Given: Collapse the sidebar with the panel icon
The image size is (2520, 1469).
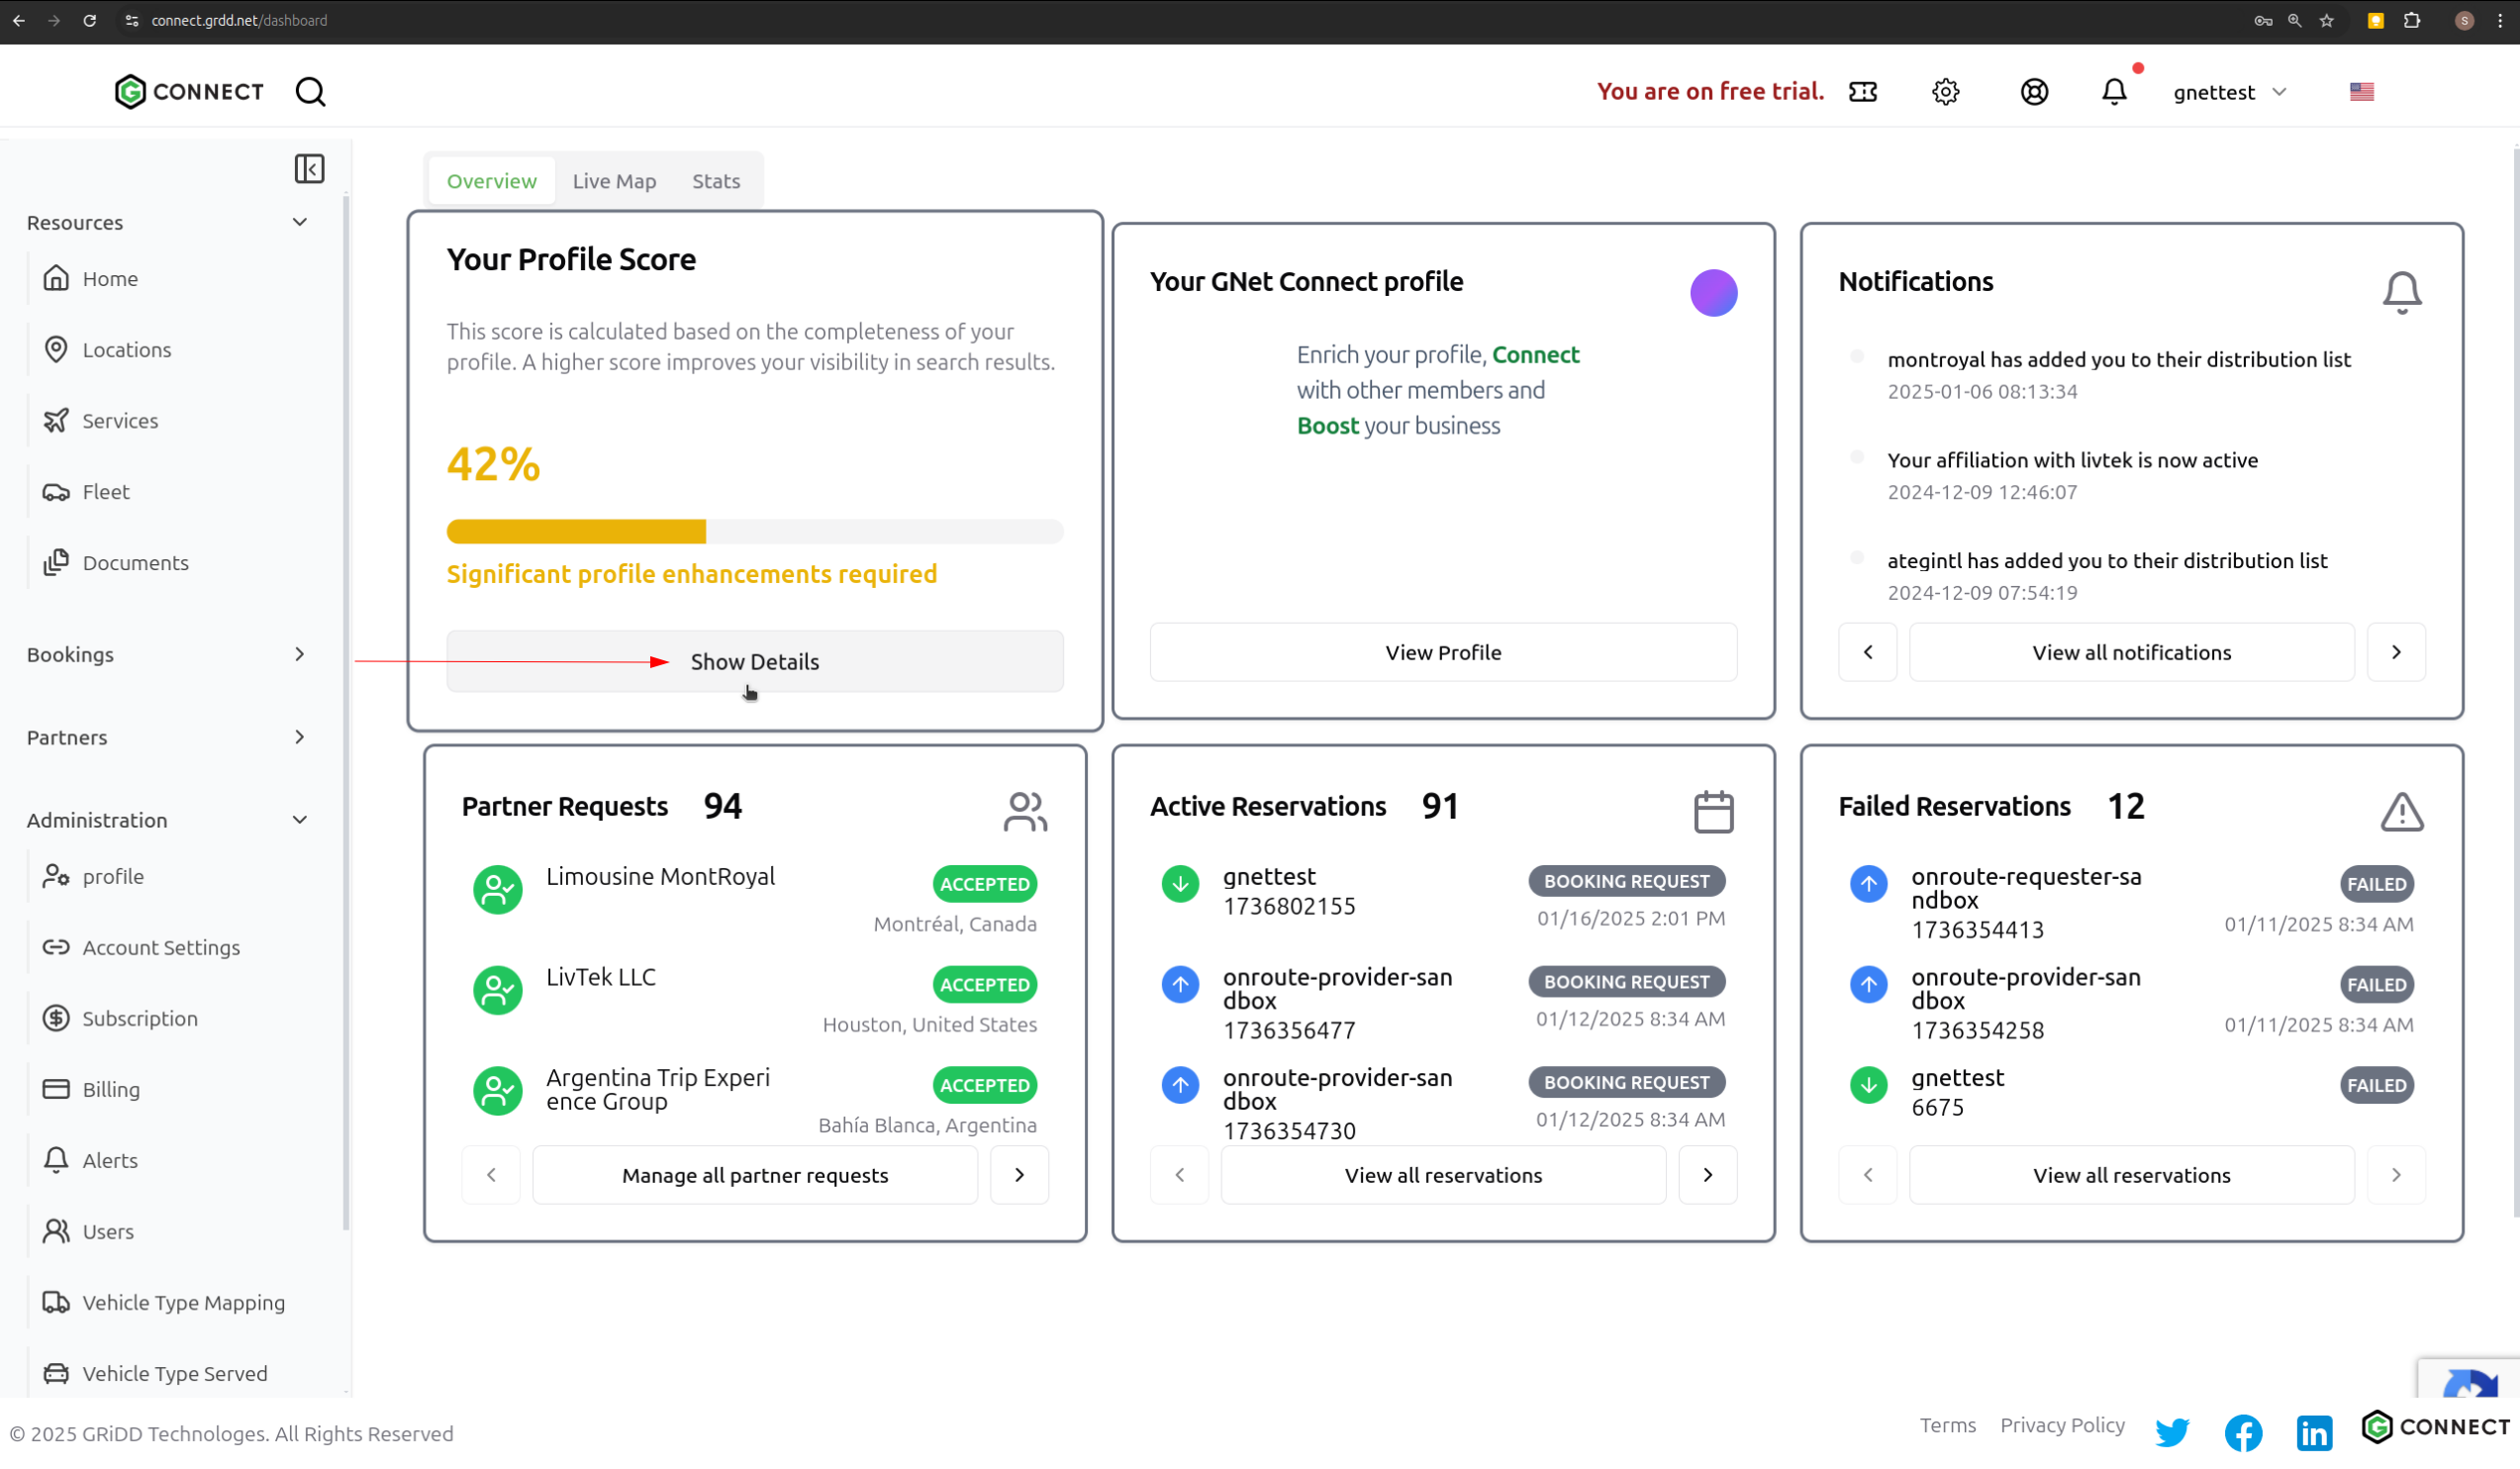Looking at the screenshot, I should point(309,169).
